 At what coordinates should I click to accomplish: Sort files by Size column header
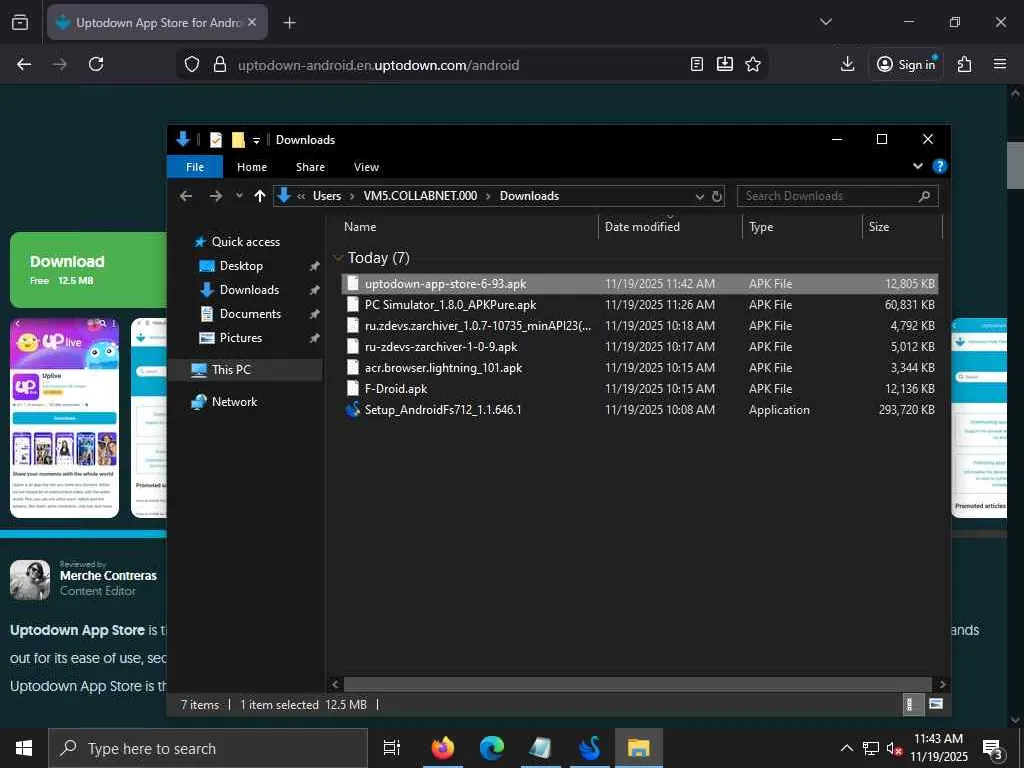coord(878,227)
